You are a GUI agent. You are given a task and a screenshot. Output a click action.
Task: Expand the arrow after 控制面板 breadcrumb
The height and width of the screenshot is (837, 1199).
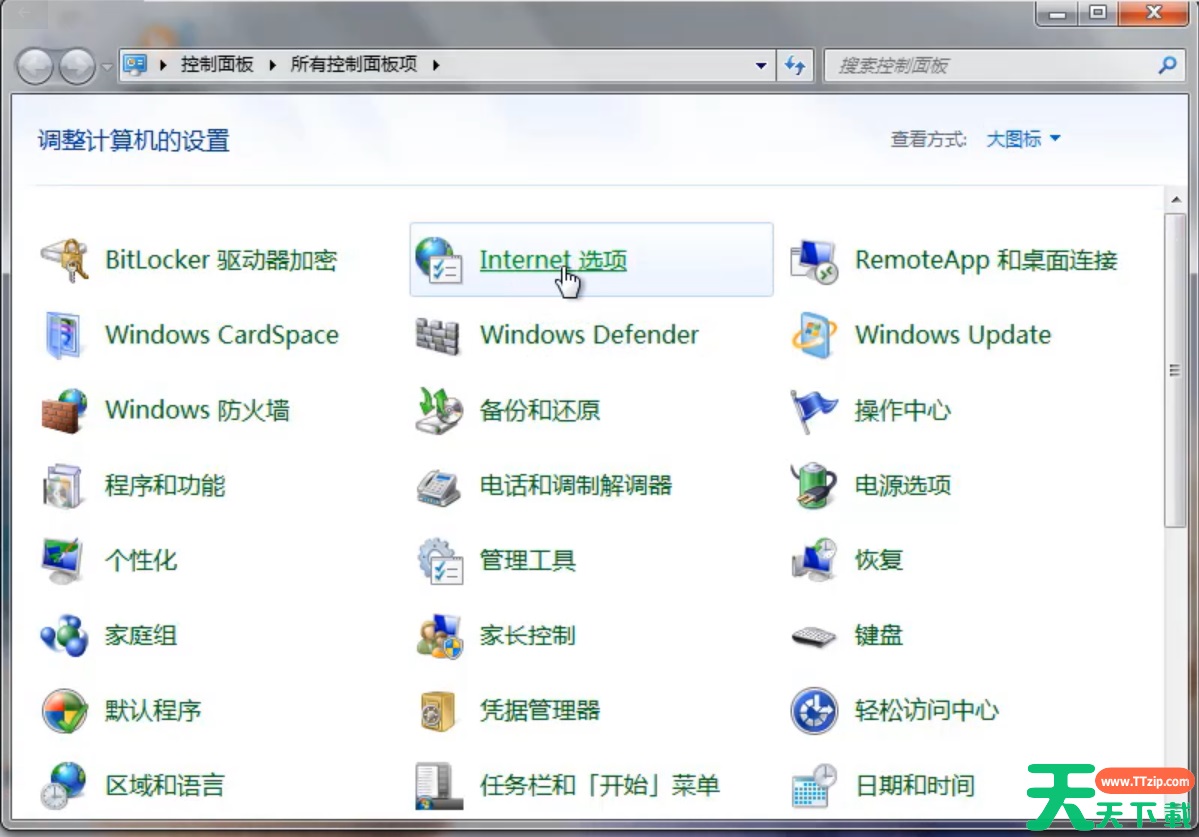[x=273, y=65]
